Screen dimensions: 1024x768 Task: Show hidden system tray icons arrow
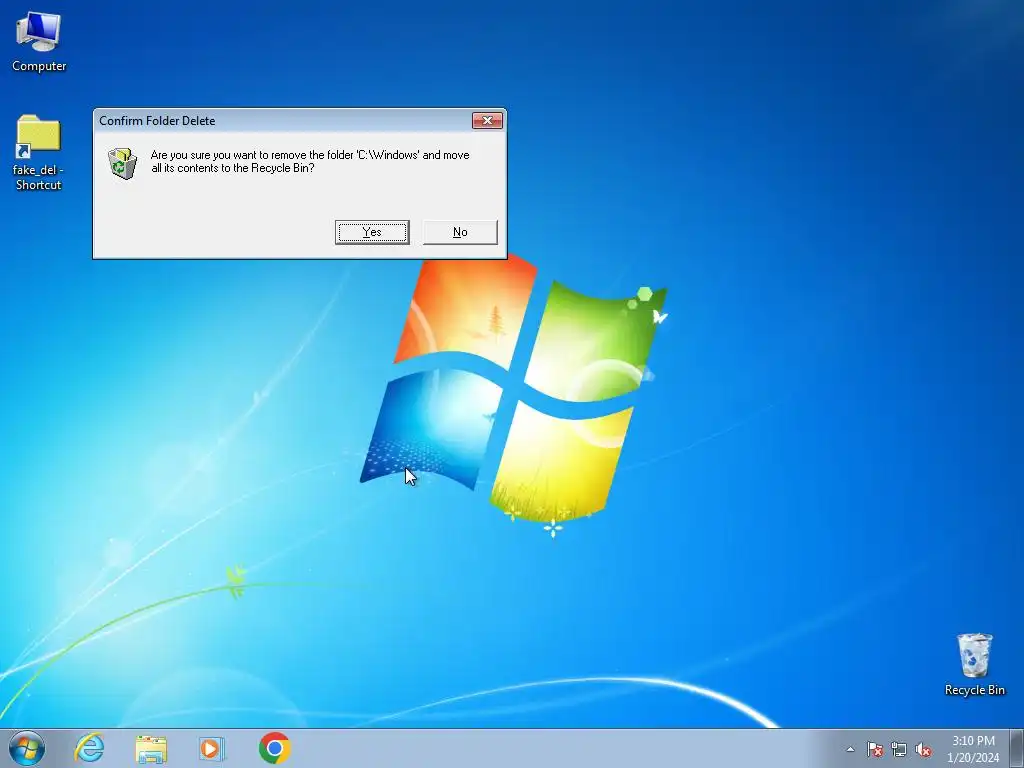(850, 749)
